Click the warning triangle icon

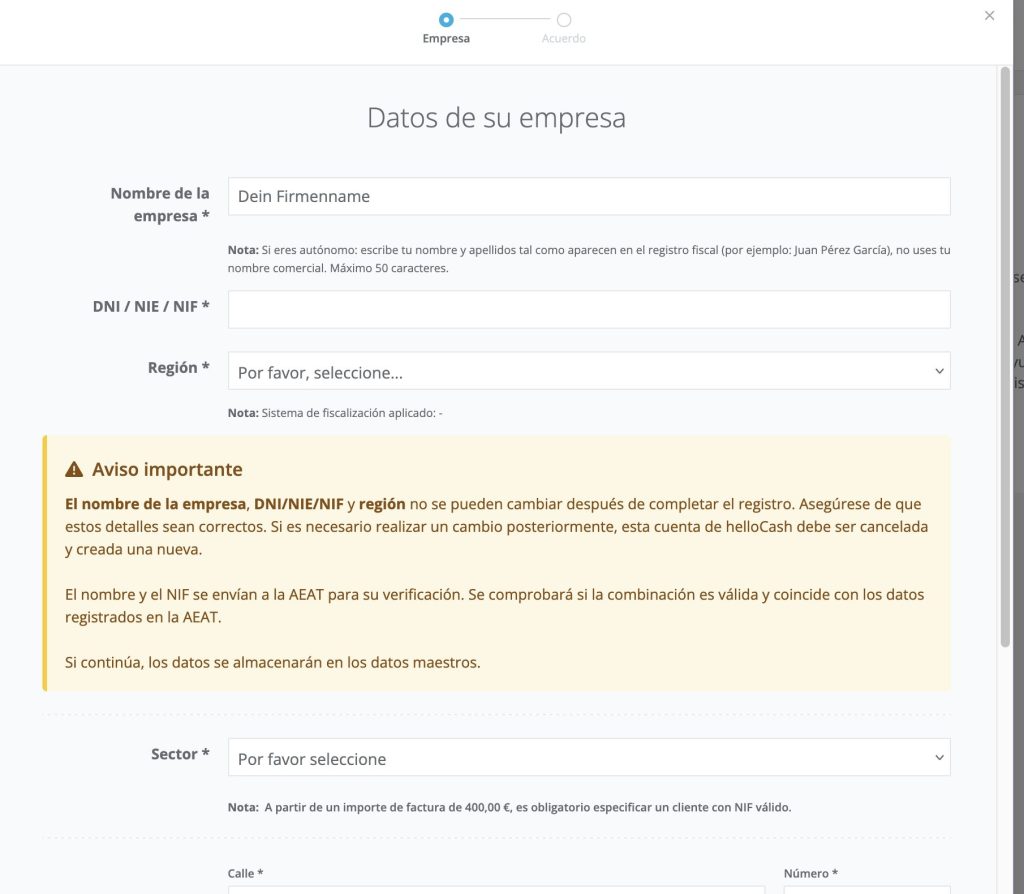74,469
